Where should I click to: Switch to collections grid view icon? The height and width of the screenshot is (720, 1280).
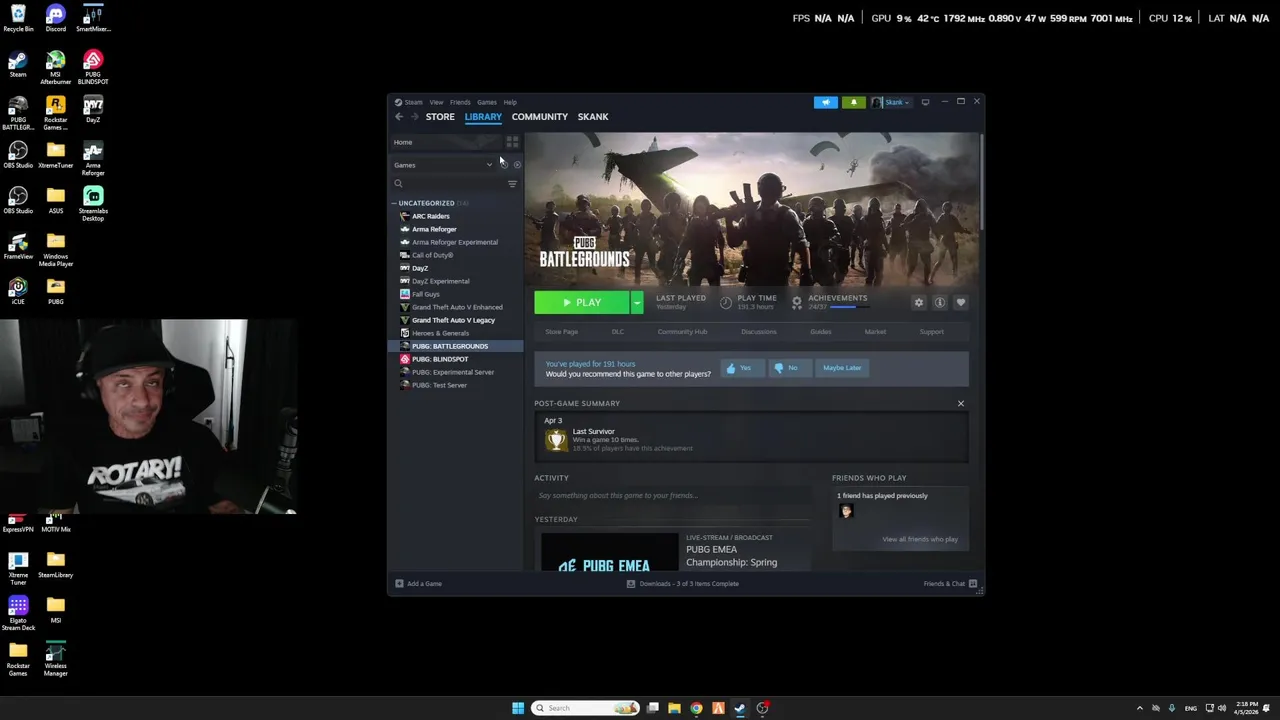pyautogui.click(x=513, y=142)
